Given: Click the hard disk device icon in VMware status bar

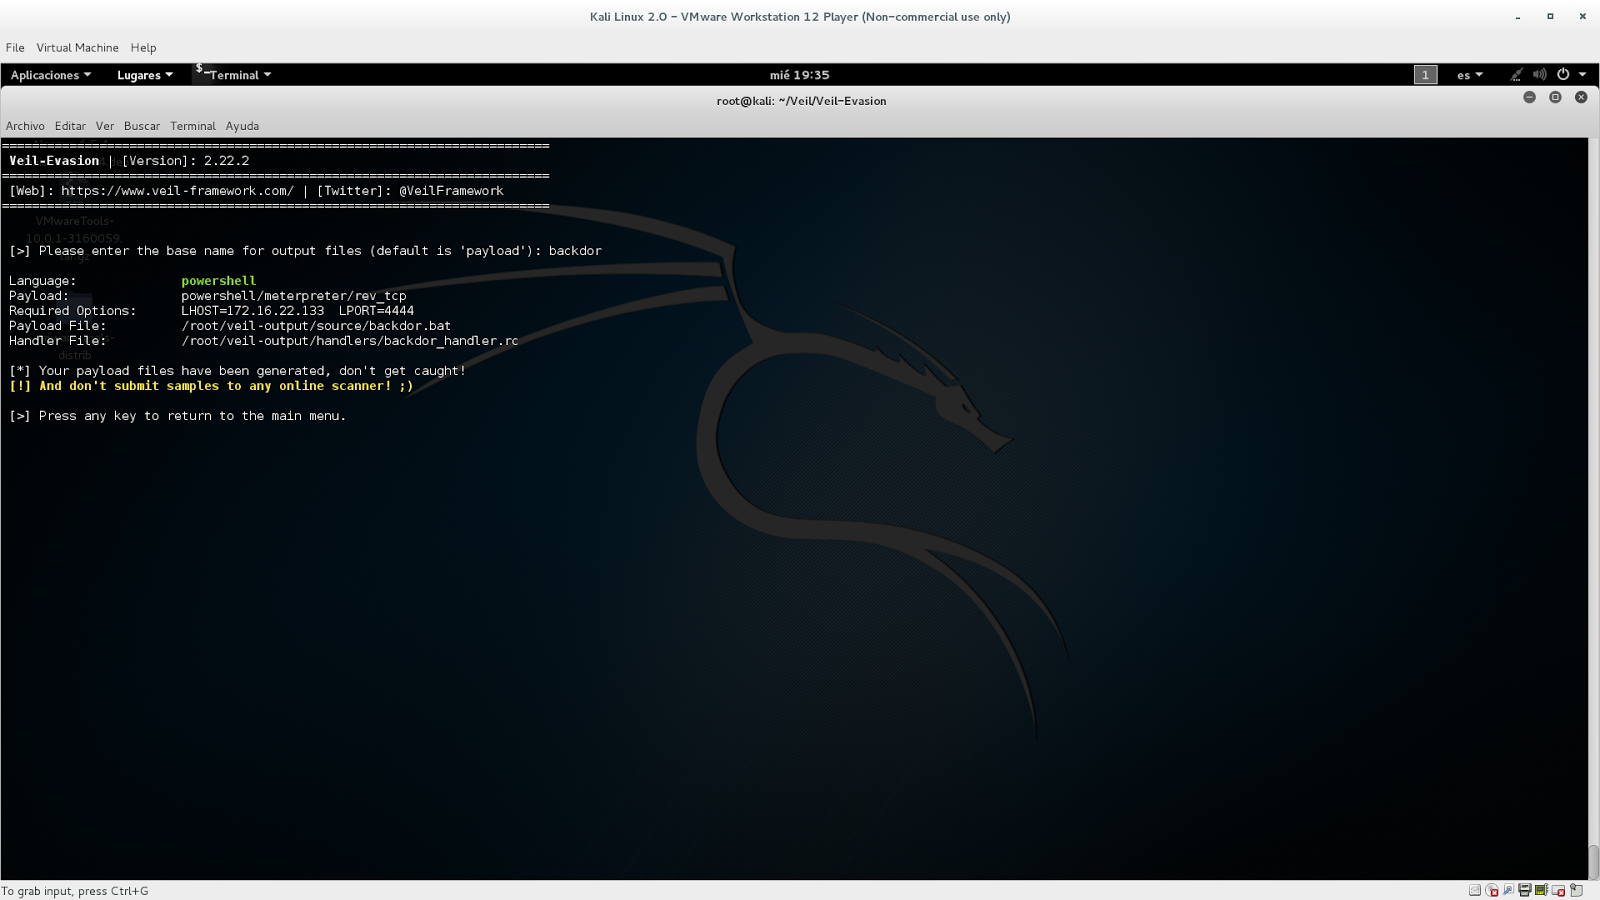Looking at the screenshot, I should tap(1475, 890).
